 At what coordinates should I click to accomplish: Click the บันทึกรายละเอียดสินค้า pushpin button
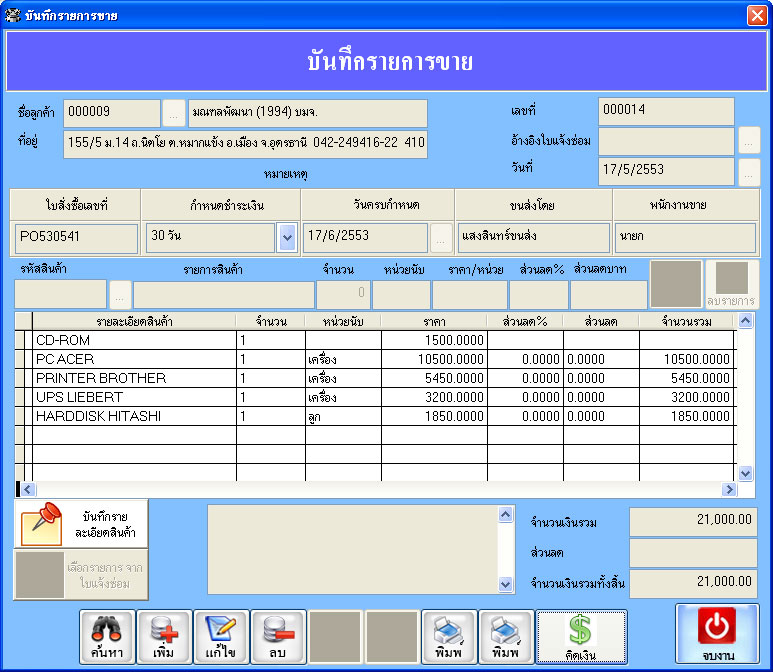[x=81, y=524]
